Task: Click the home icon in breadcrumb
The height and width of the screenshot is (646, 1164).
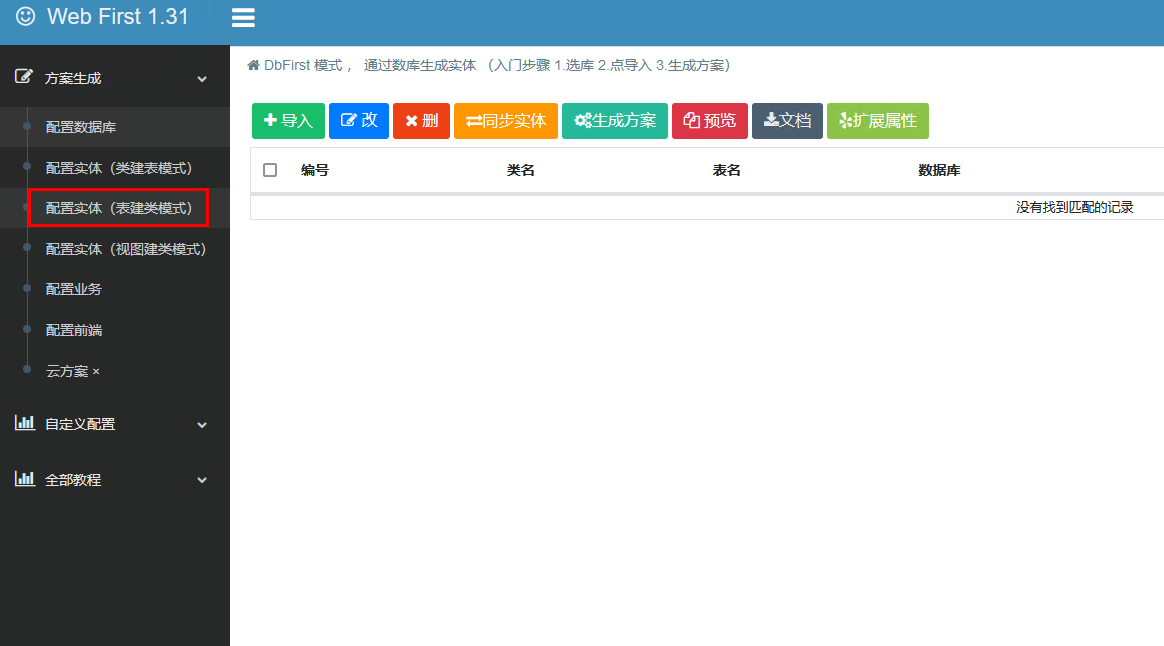Action: coord(253,65)
